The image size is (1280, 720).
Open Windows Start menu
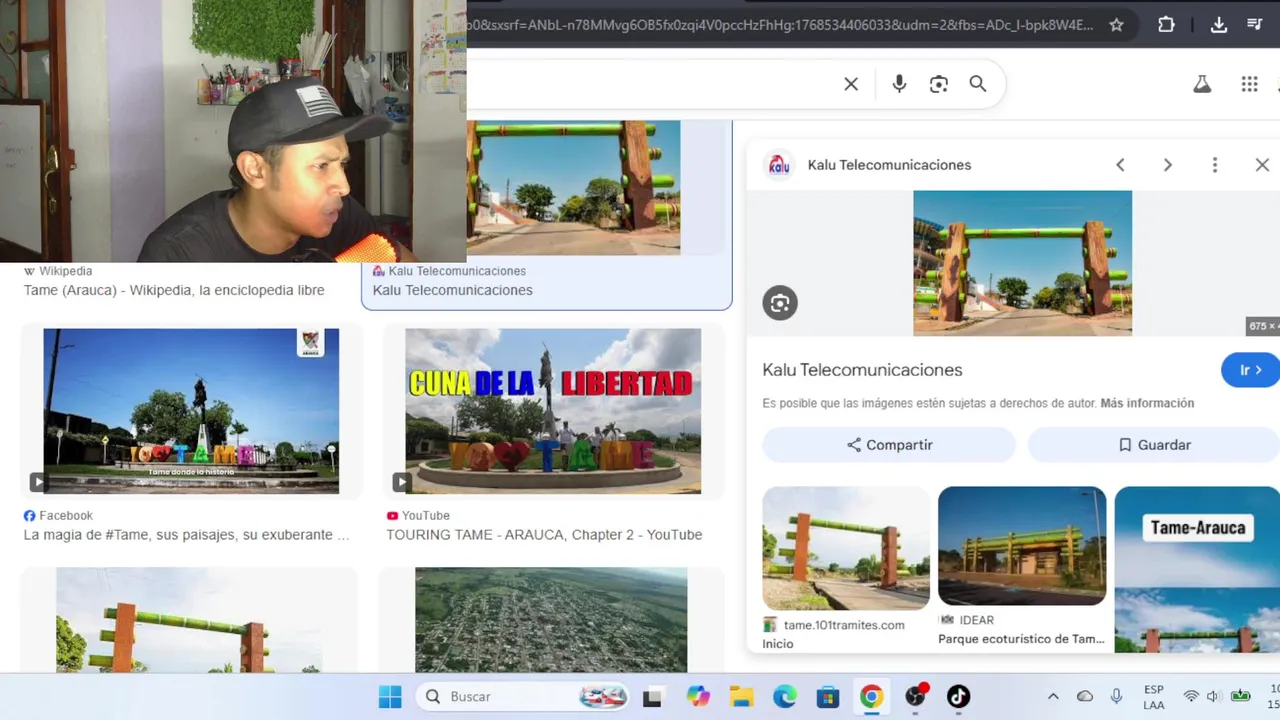tap(390, 697)
